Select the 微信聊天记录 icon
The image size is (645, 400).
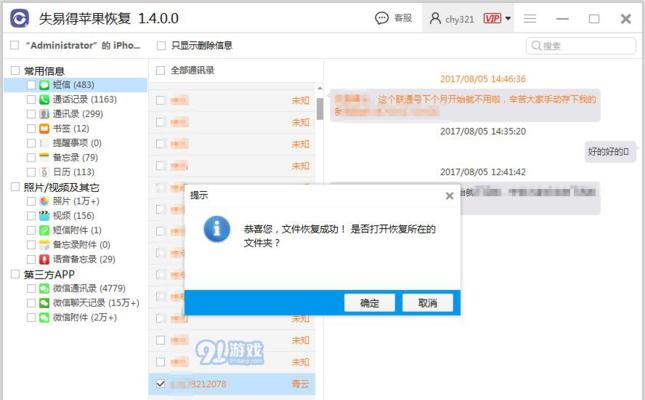(x=44, y=303)
